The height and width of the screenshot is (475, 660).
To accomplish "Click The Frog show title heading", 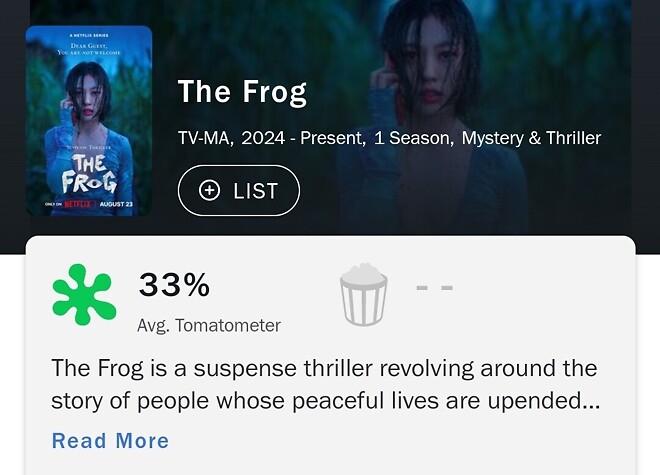I will [242, 92].
